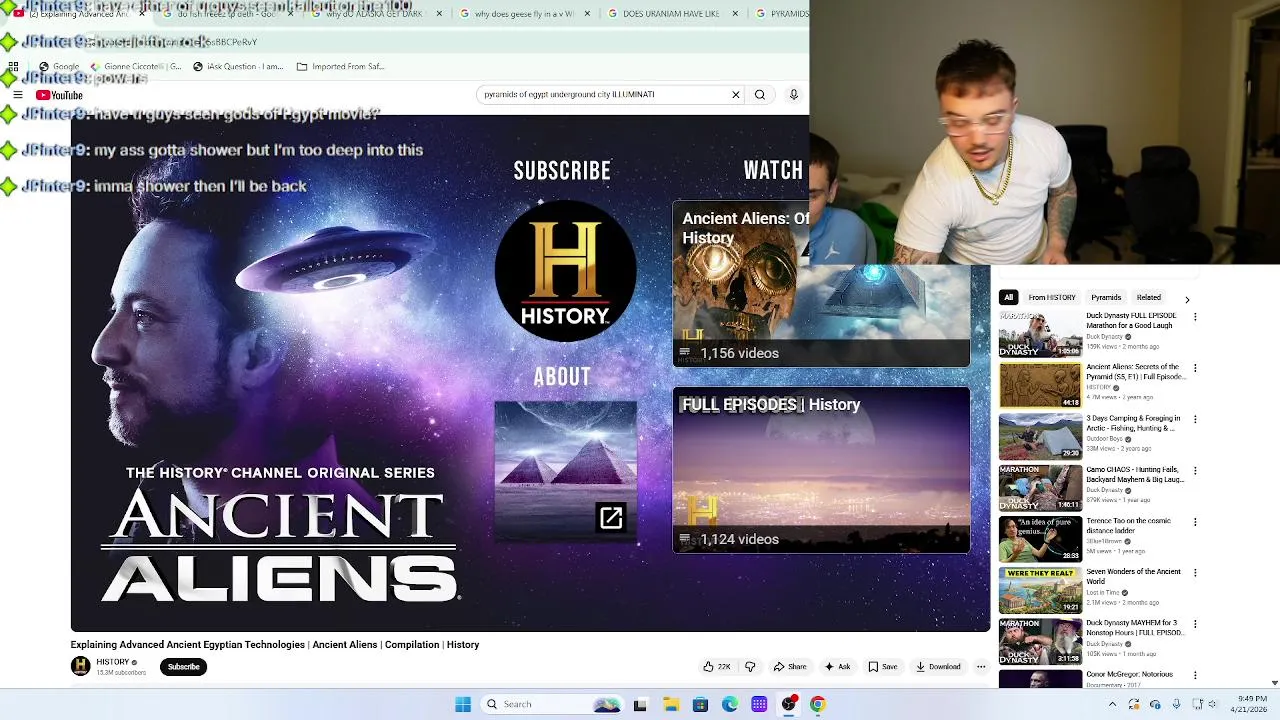The height and width of the screenshot is (720, 1280).
Task: Open the YouTube hamburger guide menu
Action: pyautogui.click(x=17, y=95)
